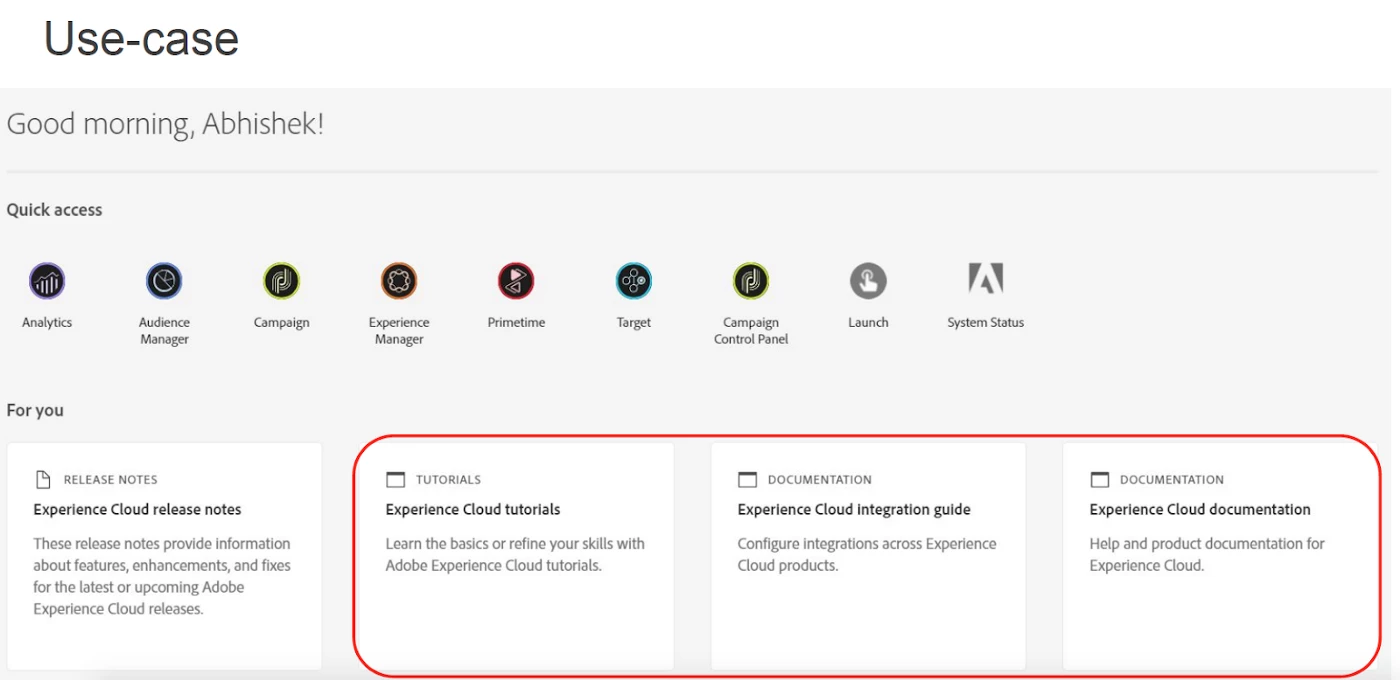Click the Primetime label text
This screenshot has width=1400, height=680.
click(x=516, y=323)
